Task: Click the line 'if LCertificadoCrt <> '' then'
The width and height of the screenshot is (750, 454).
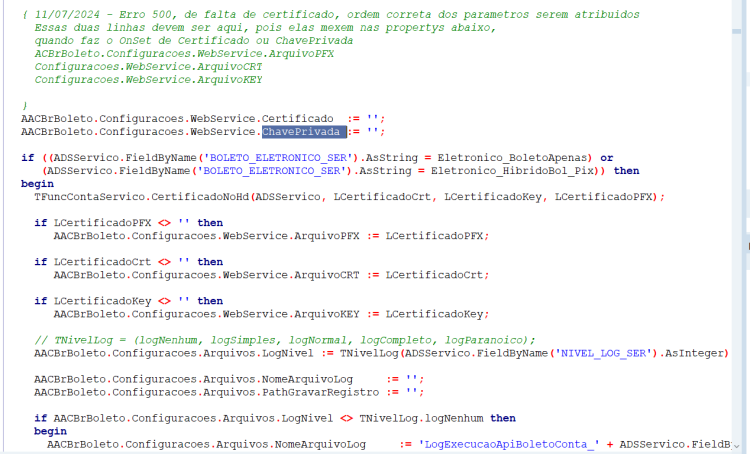Action: pos(129,262)
